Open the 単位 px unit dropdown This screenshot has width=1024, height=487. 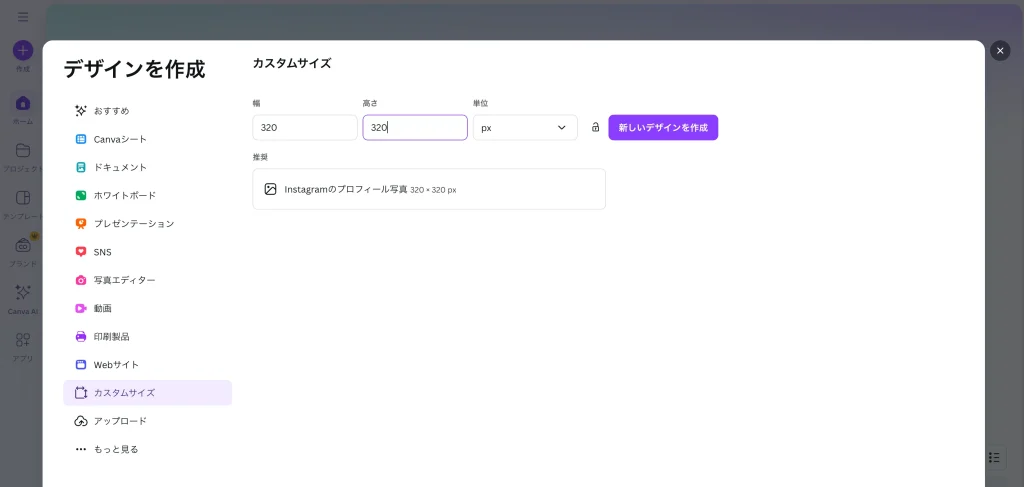pos(524,128)
